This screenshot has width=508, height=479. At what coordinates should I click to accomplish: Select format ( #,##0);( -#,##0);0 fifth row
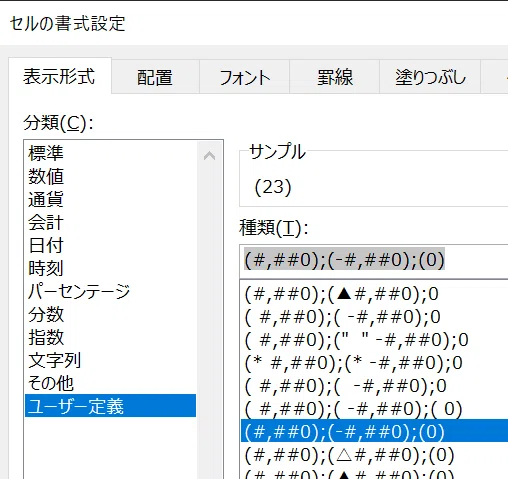point(374,386)
